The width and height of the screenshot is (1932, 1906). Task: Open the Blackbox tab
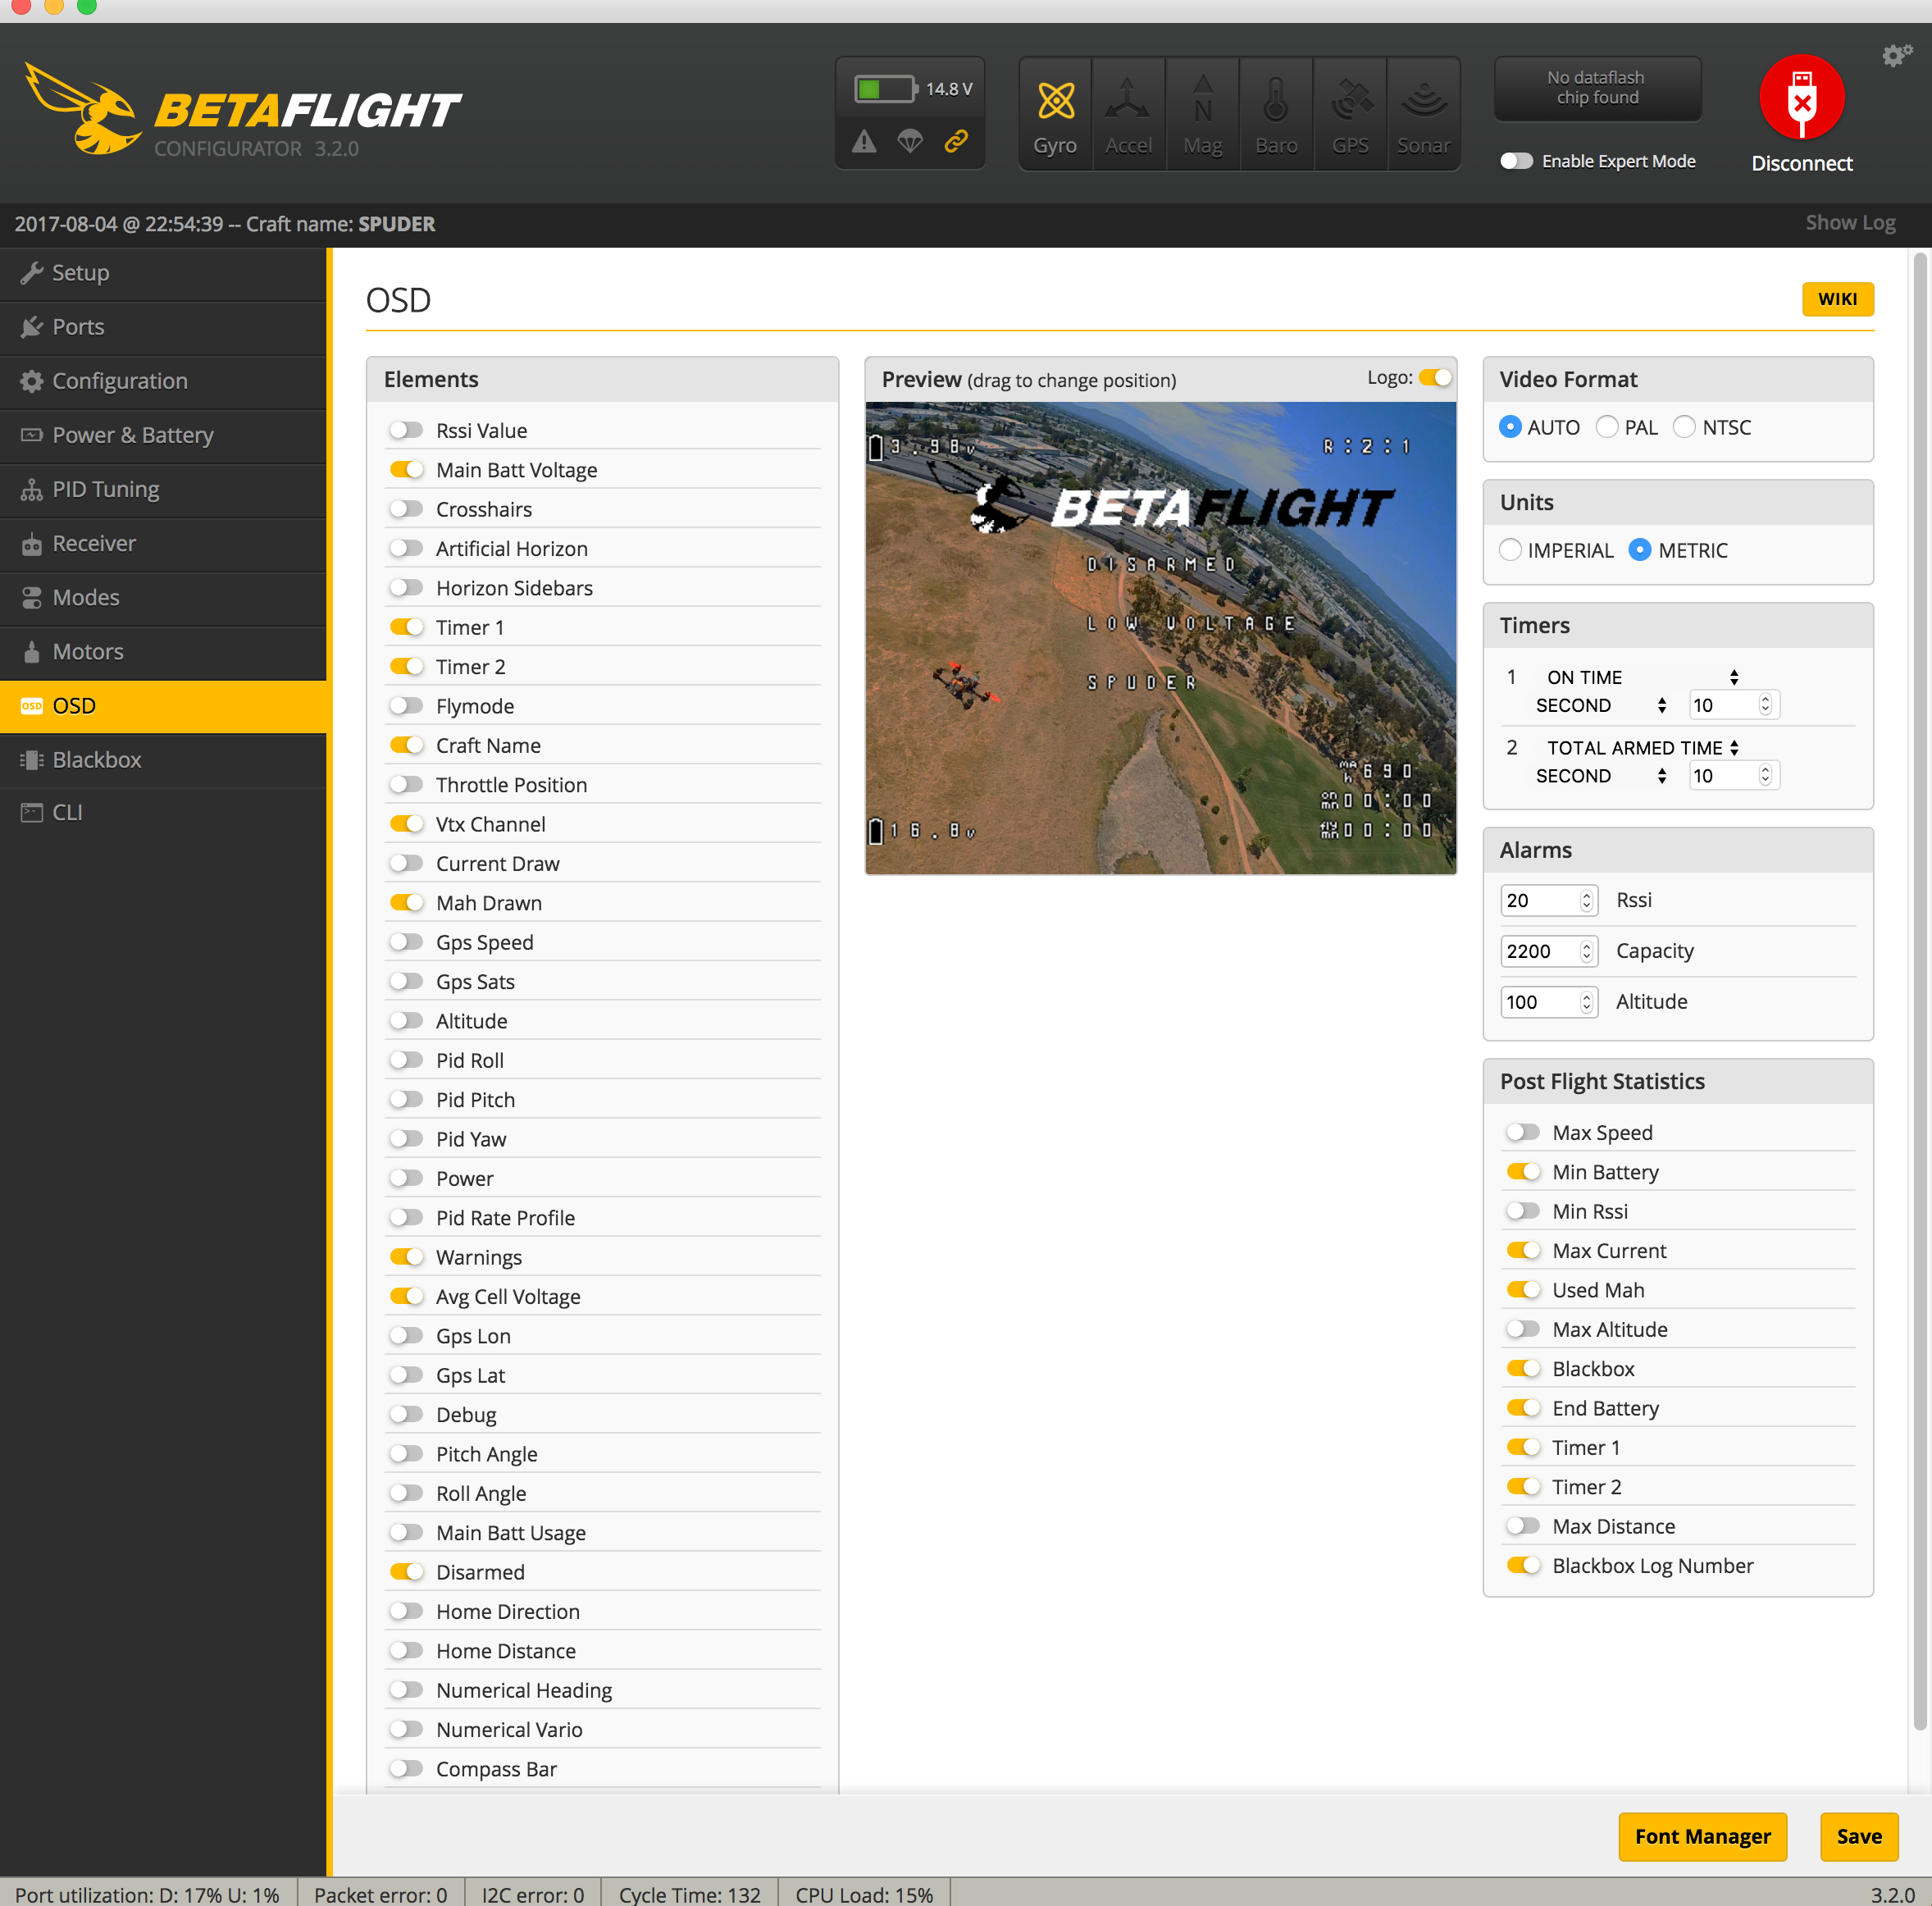click(97, 759)
